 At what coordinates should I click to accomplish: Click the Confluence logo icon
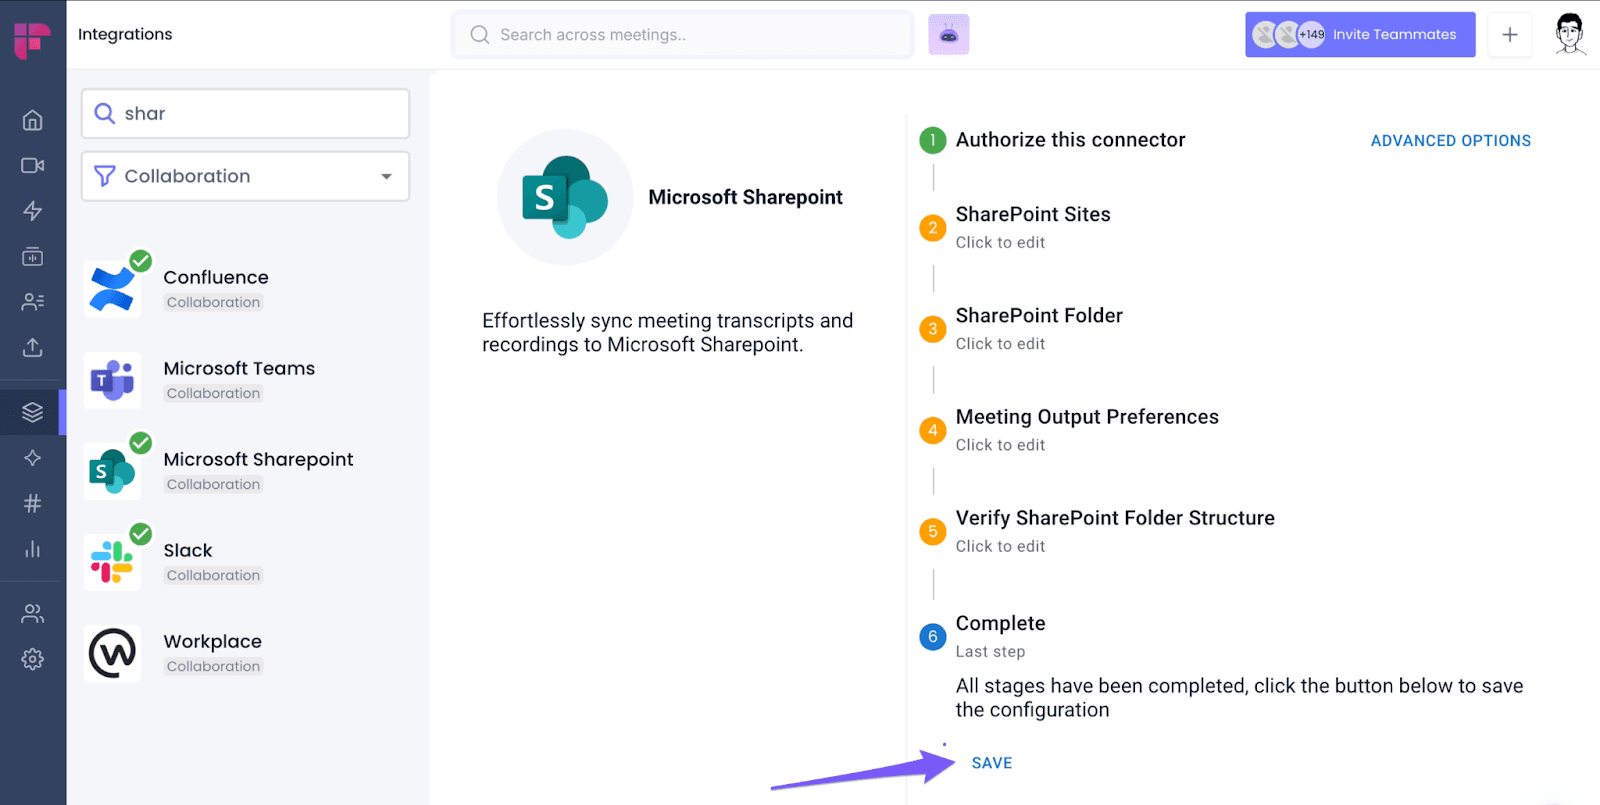(112, 289)
